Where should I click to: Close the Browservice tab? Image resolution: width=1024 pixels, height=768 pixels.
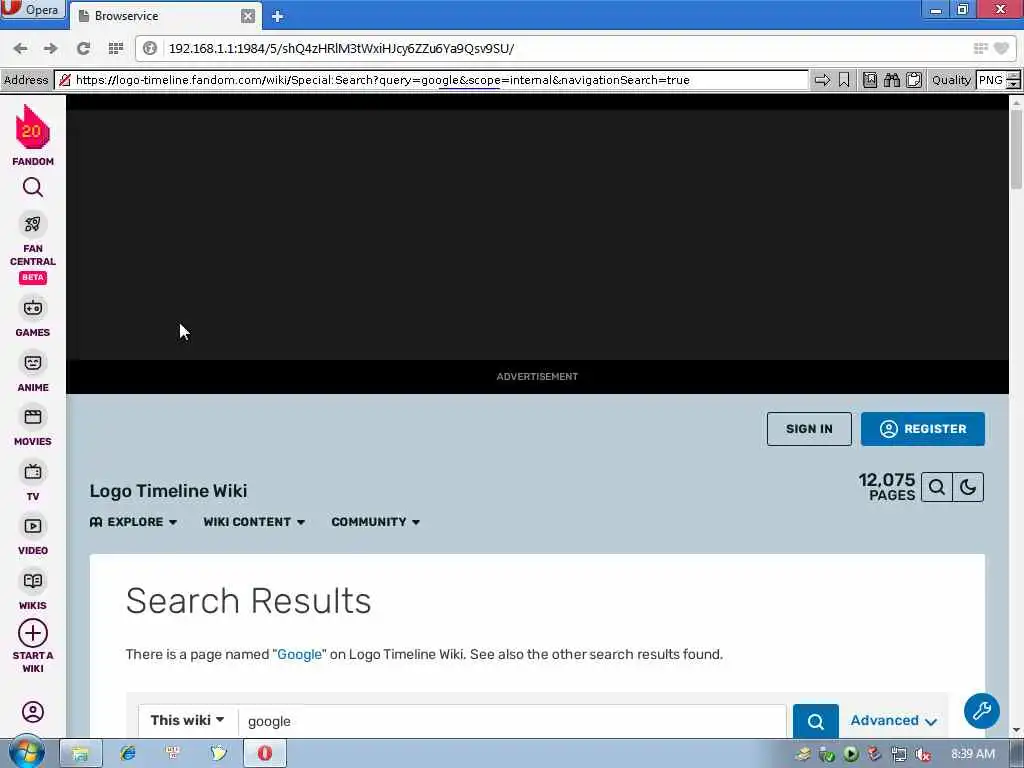248,16
